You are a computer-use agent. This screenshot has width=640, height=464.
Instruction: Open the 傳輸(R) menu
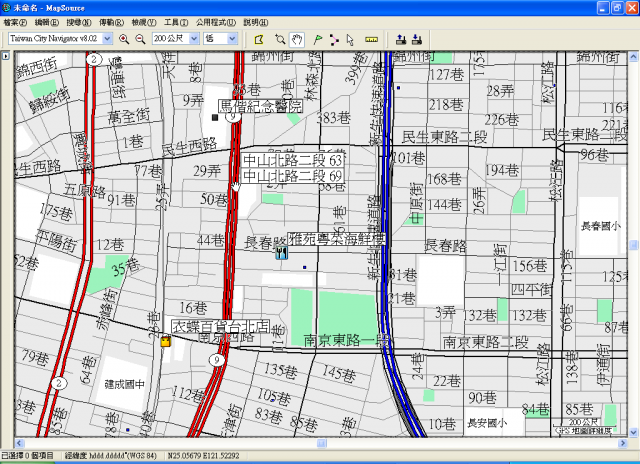coord(111,22)
